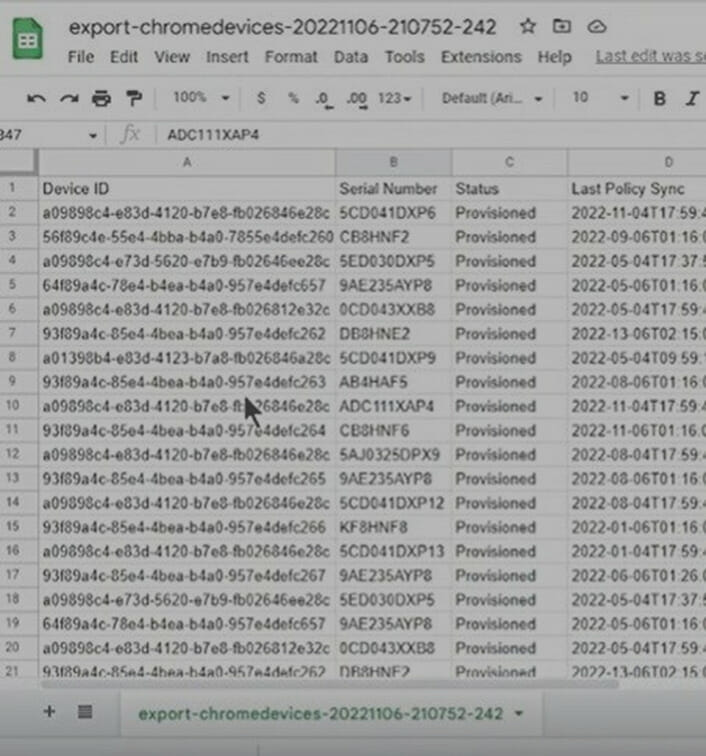Select device ID starting with 56f89c4e
The width and height of the screenshot is (706, 756).
187,237
